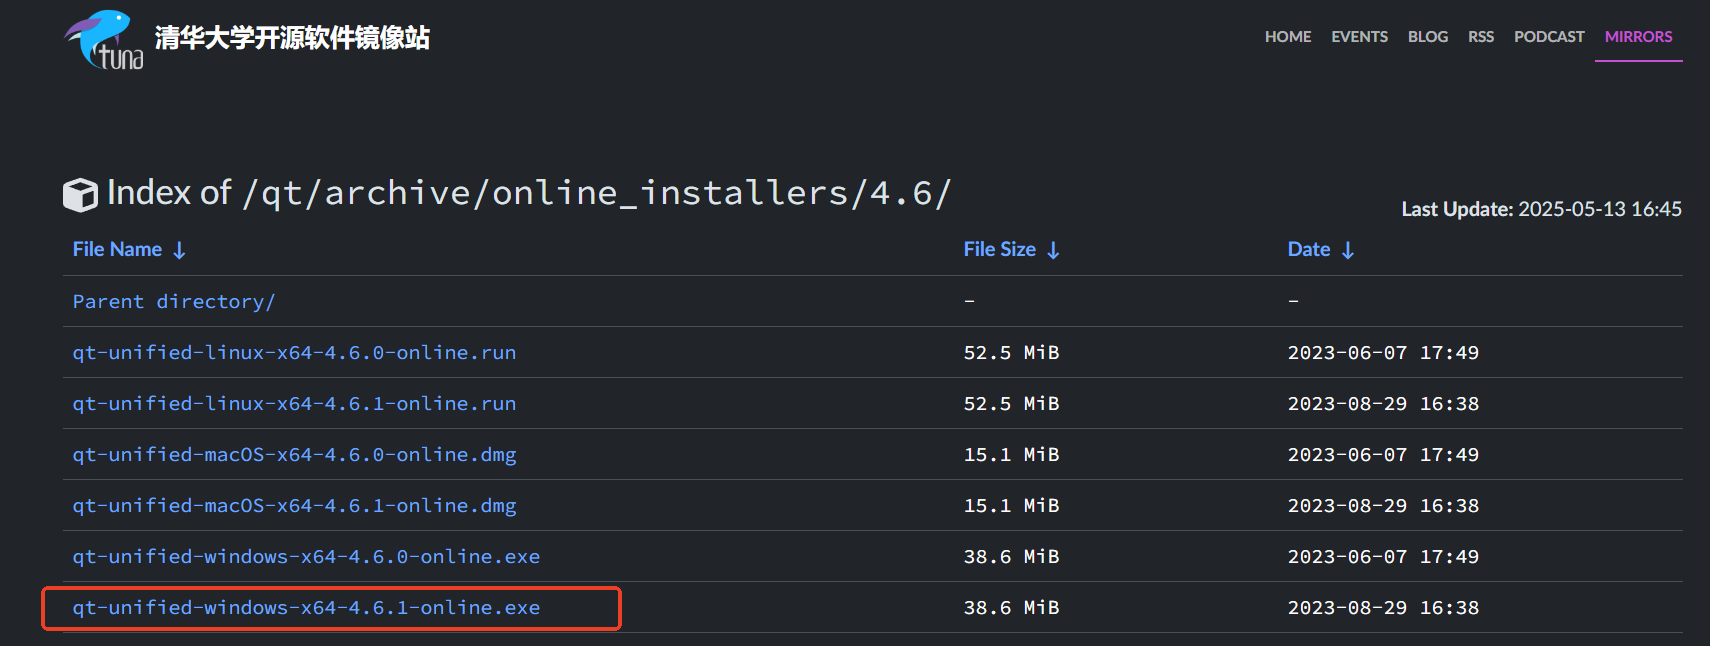The image size is (1710, 646).
Task: Open the Parent directory/ link
Action: pyautogui.click(x=173, y=301)
